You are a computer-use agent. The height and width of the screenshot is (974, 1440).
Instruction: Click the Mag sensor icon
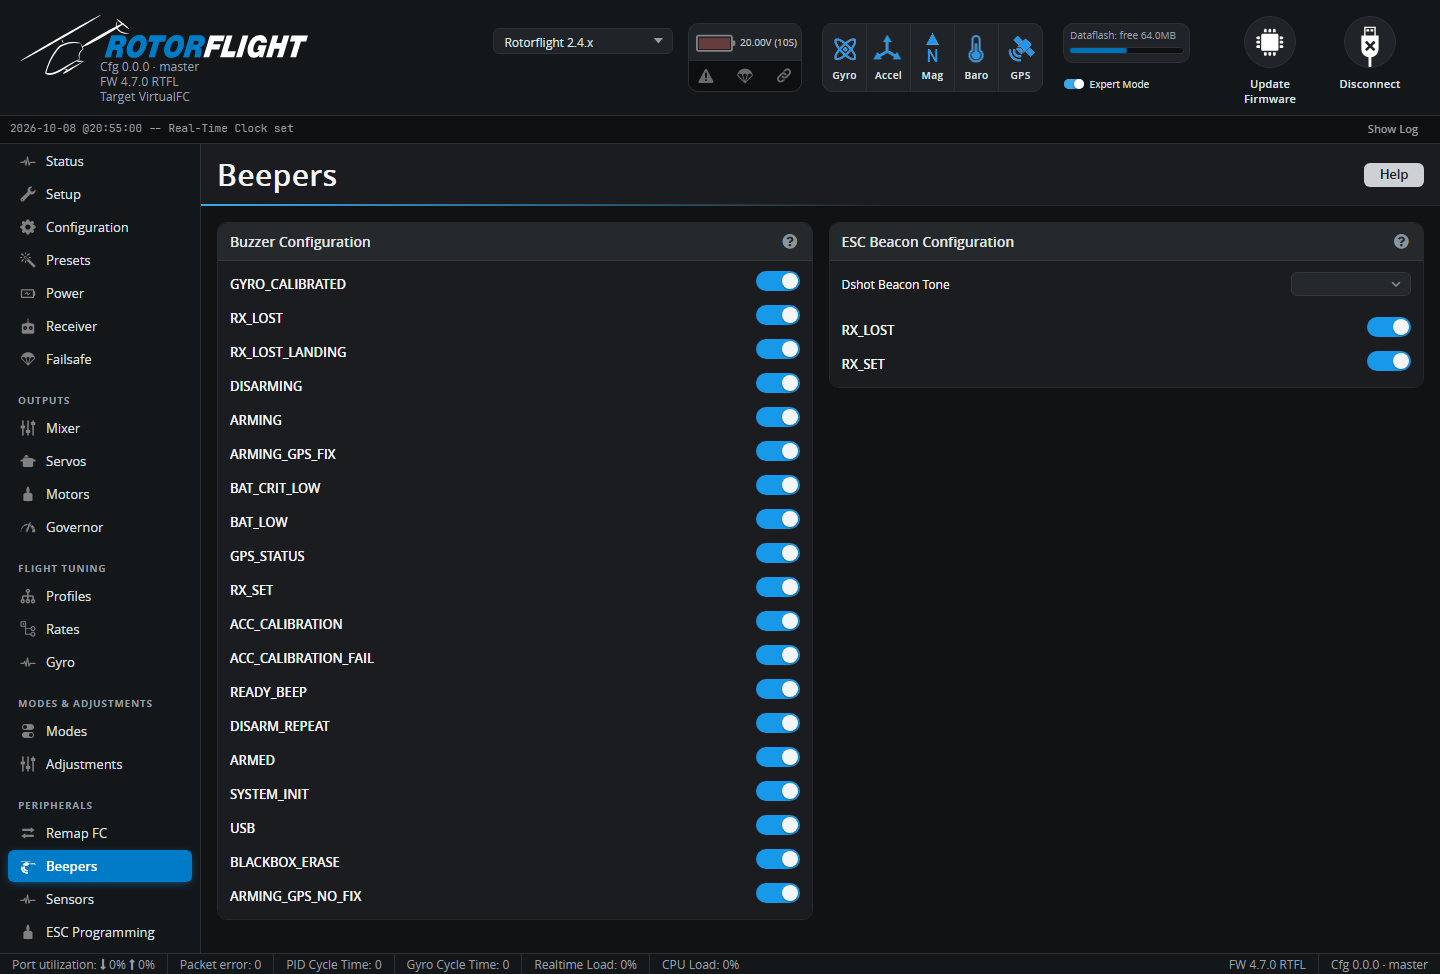coord(932,48)
